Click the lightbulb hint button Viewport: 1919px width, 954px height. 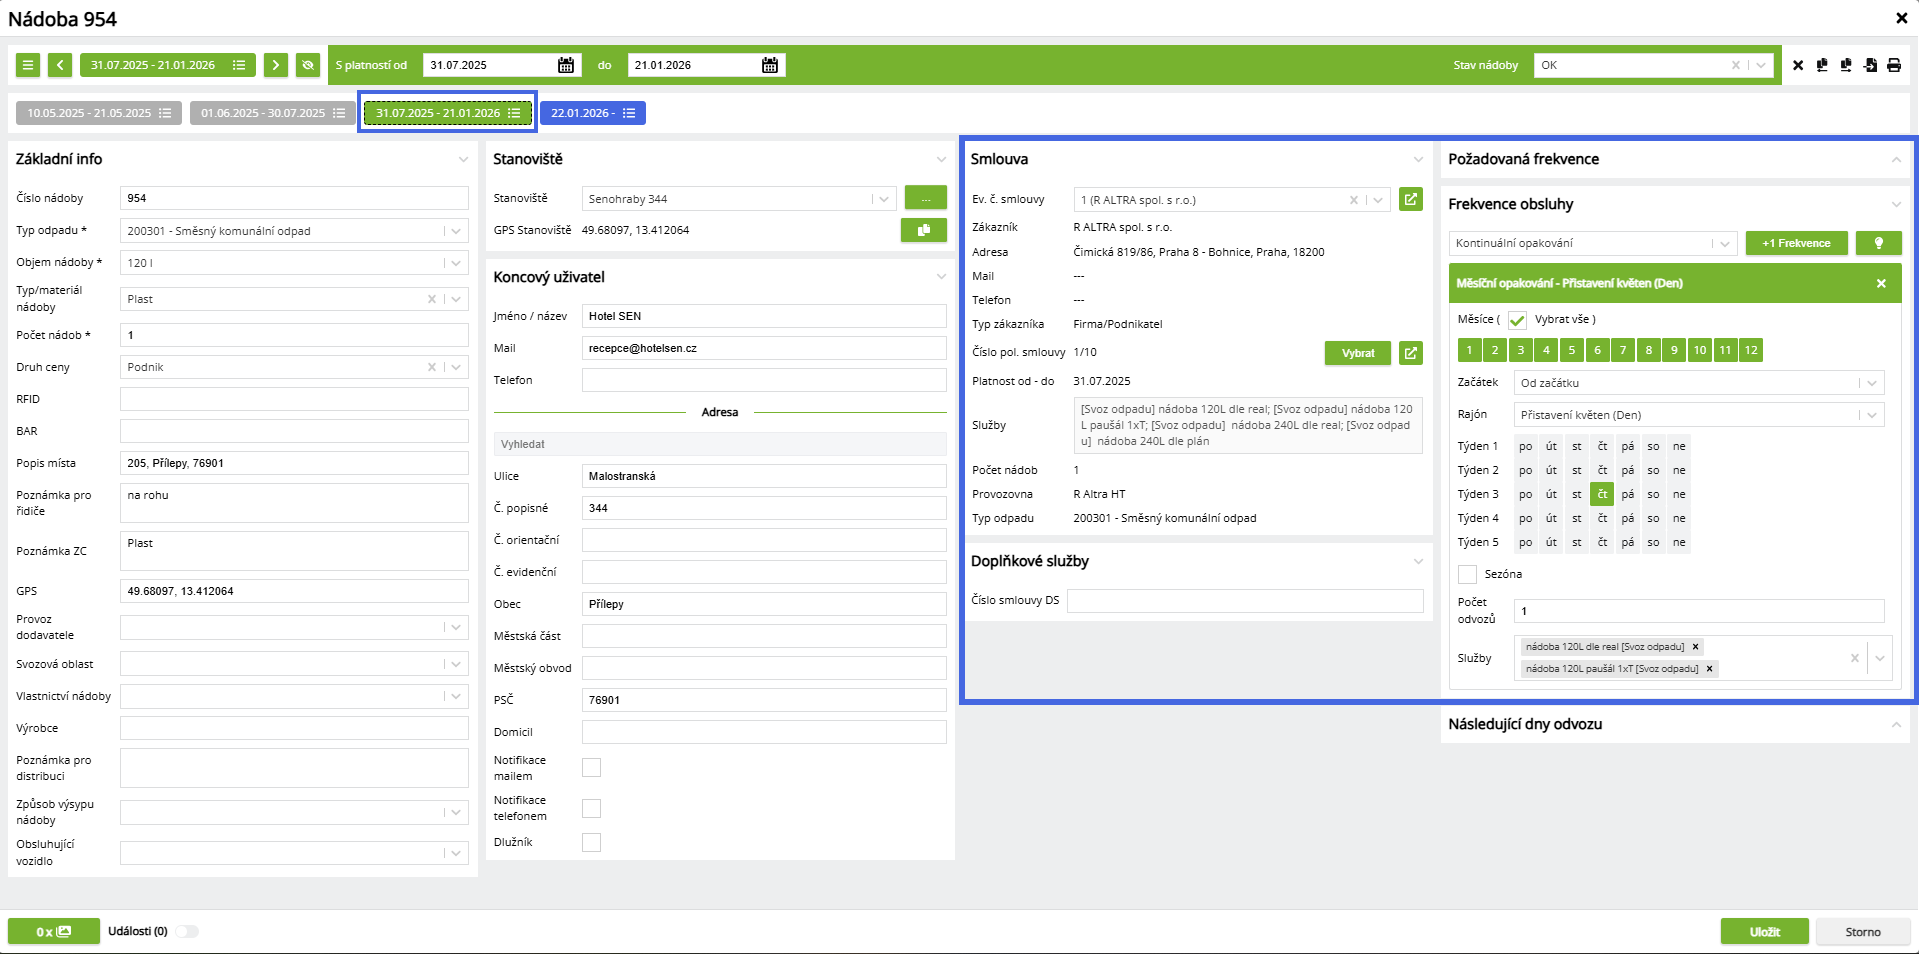point(1879,243)
